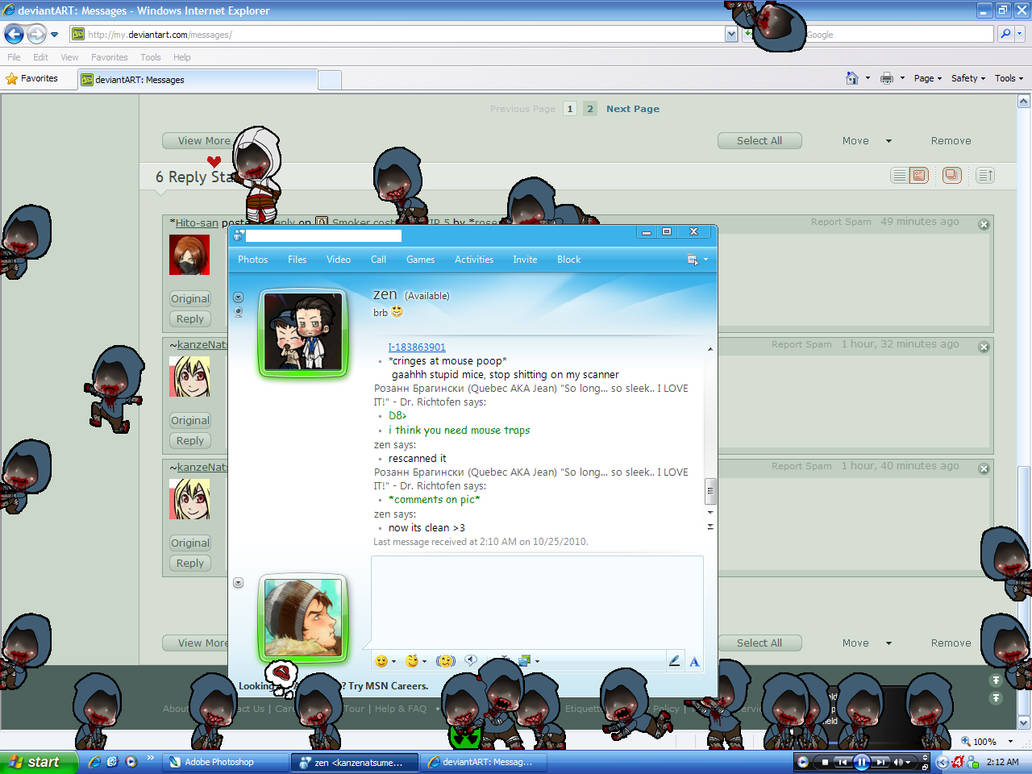This screenshot has width=1032, height=774.
Task: Click the Internet Explorer Forward arrow
Action: click(36, 34)
